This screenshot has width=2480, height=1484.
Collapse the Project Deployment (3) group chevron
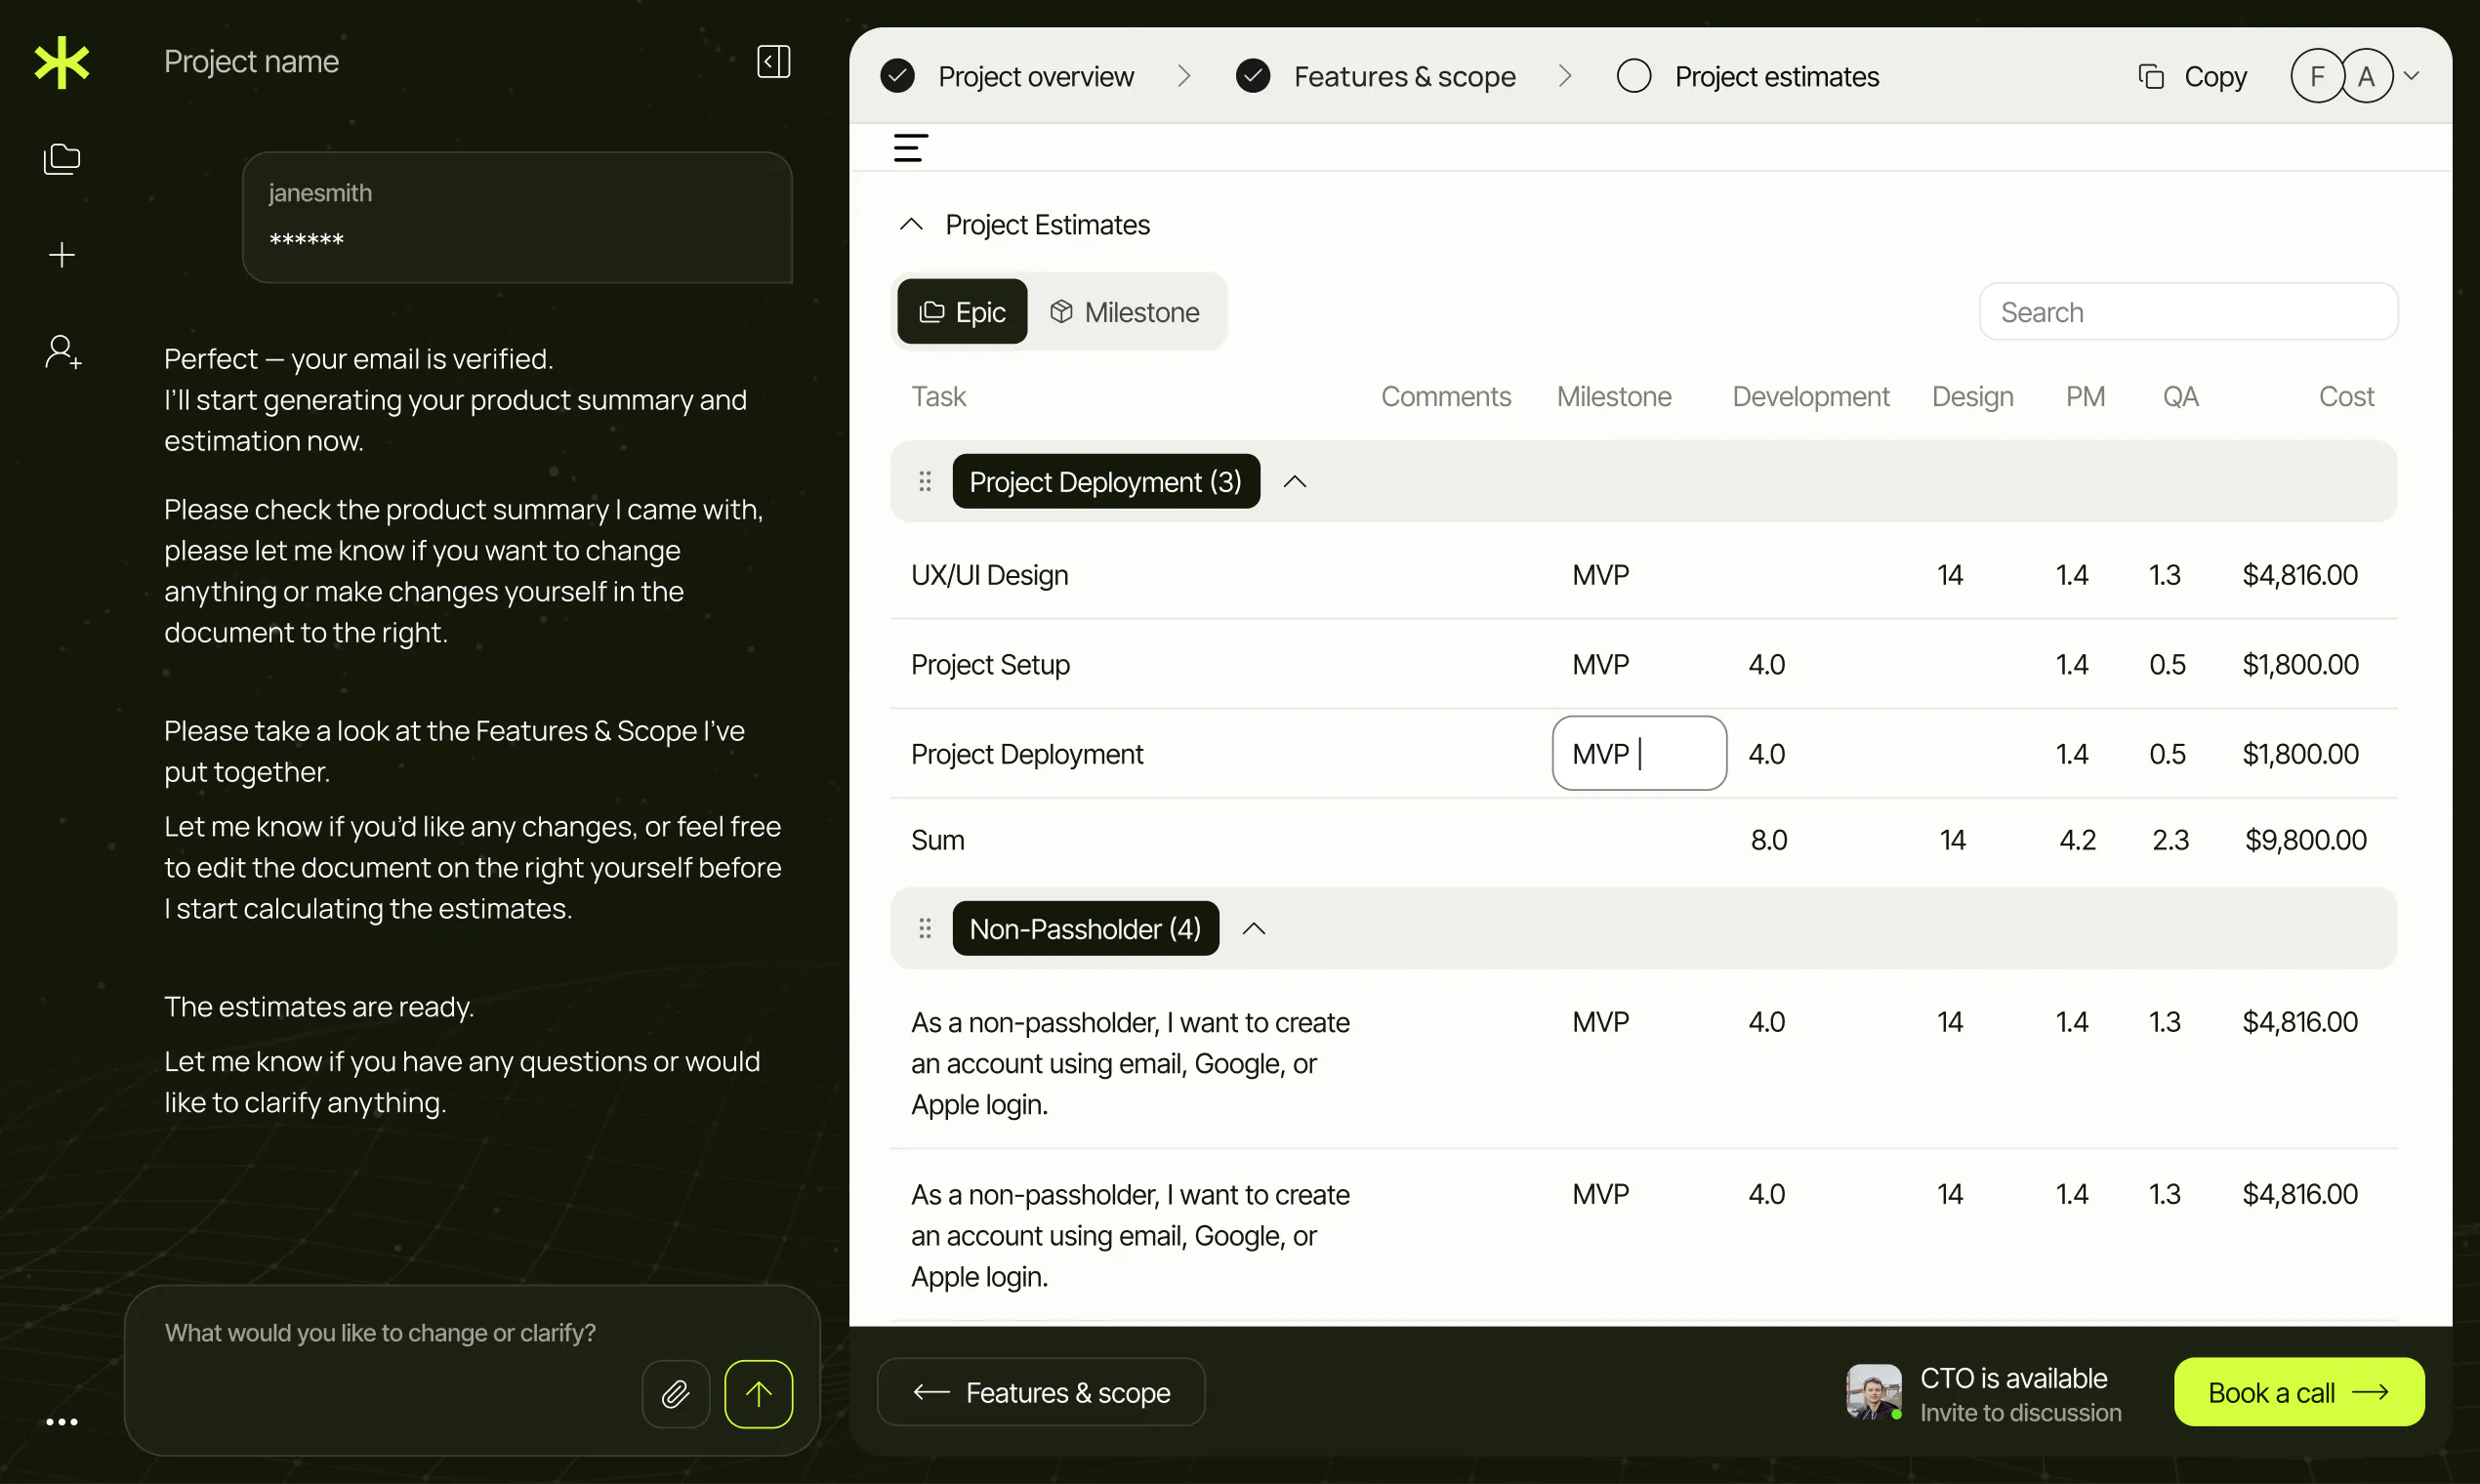click(x=1294, y=482)
